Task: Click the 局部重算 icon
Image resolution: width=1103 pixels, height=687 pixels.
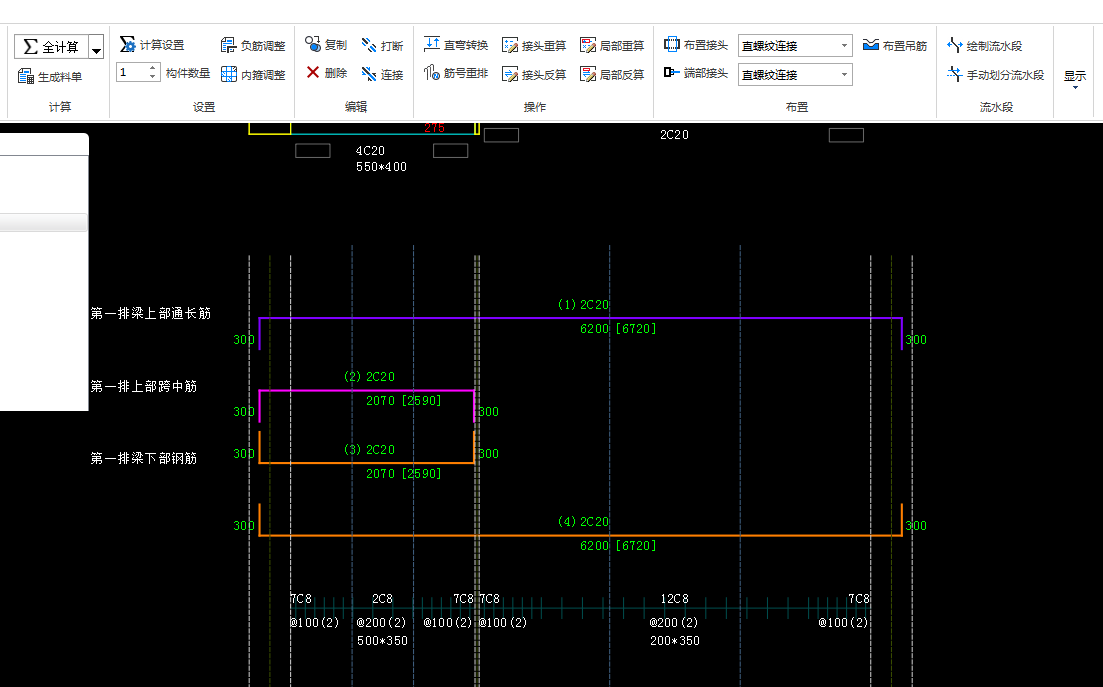Action: pyautogui.click(x=588, y=46)
